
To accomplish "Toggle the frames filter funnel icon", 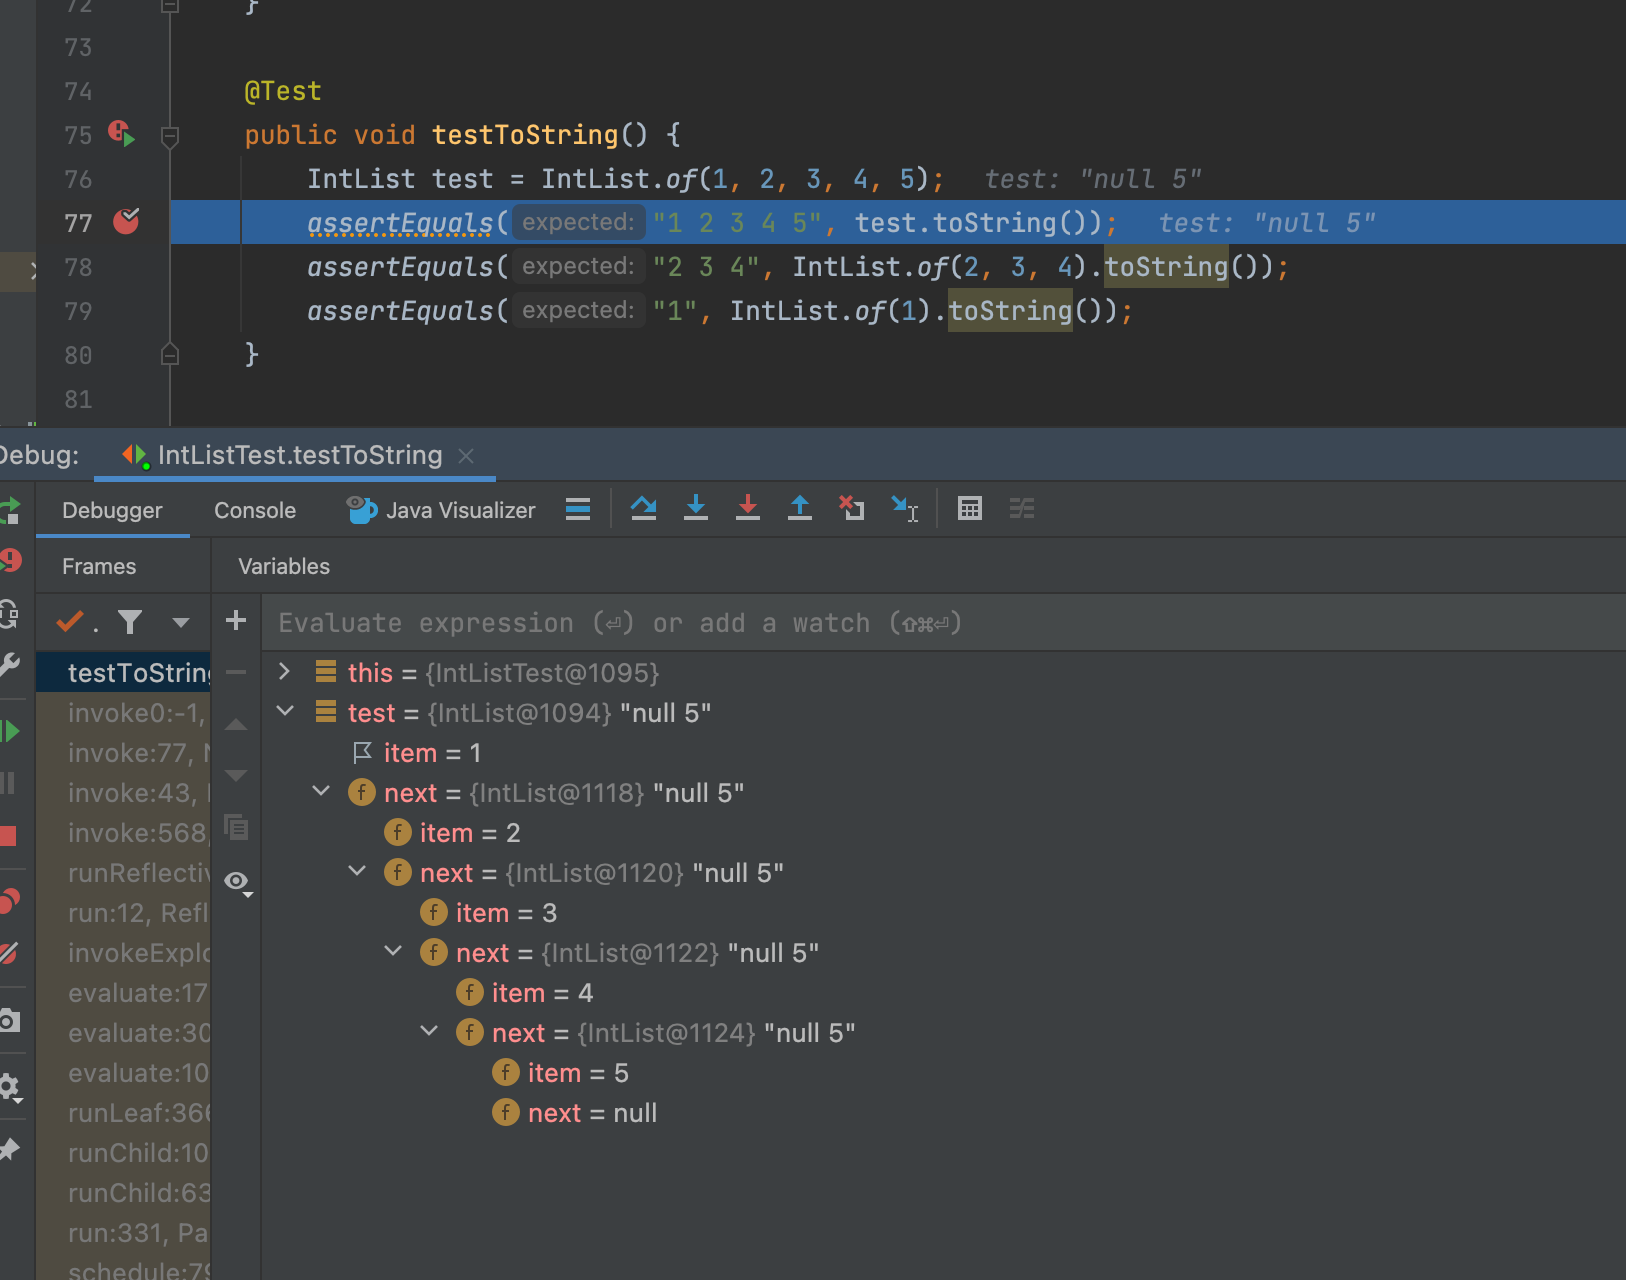I will click(x=130, y=622).
